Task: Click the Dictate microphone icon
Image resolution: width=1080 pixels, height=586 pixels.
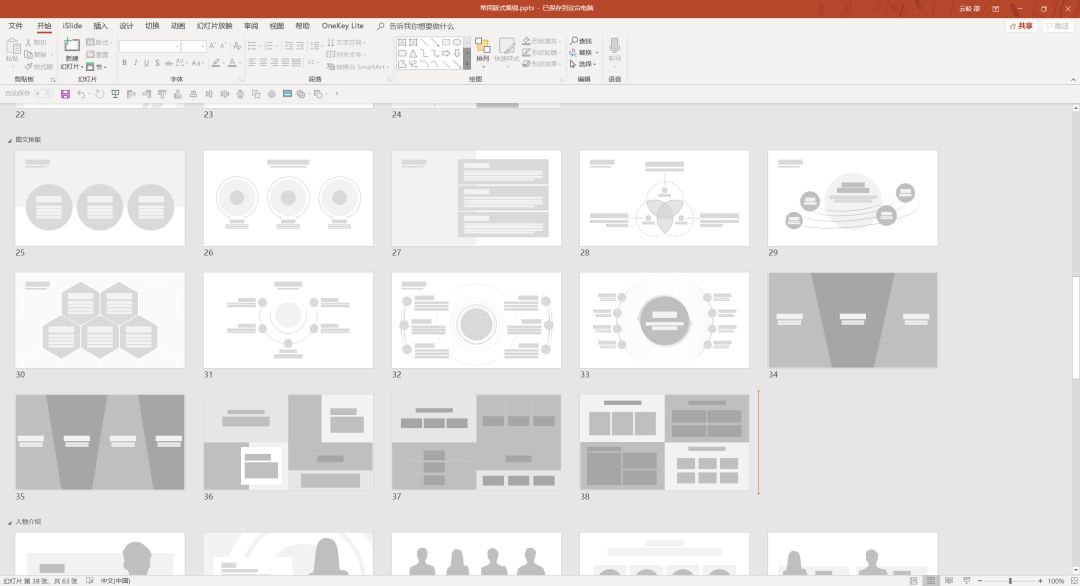Action: pos(614,45)
